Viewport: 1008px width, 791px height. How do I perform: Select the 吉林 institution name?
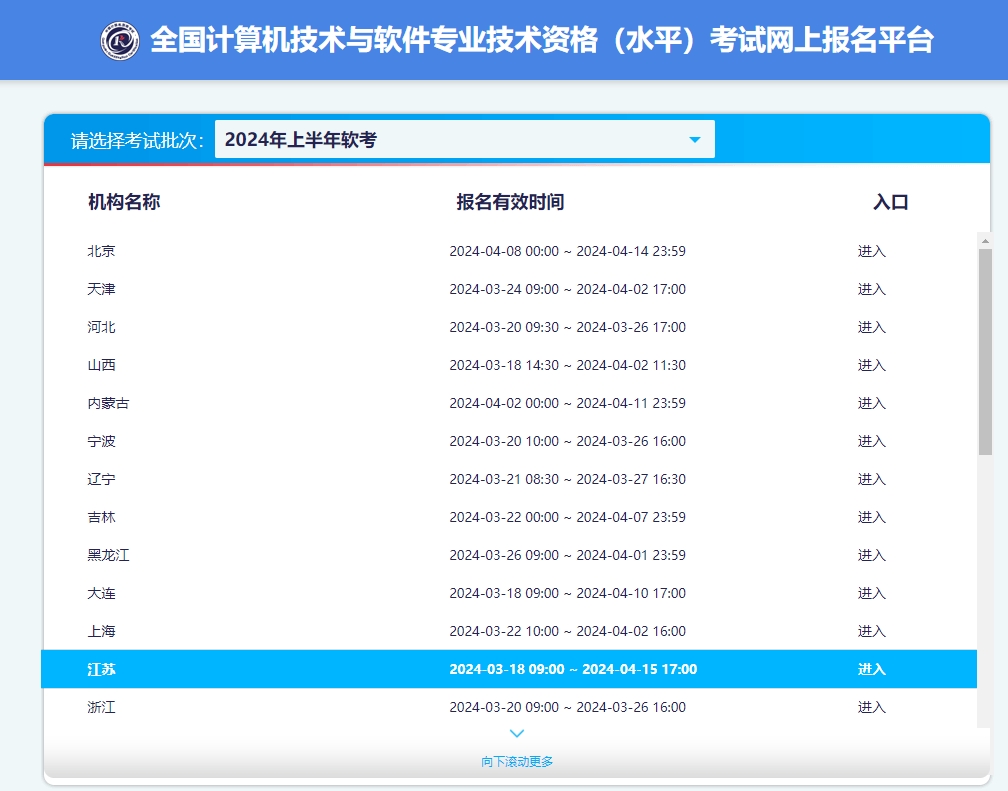(102, 516)
